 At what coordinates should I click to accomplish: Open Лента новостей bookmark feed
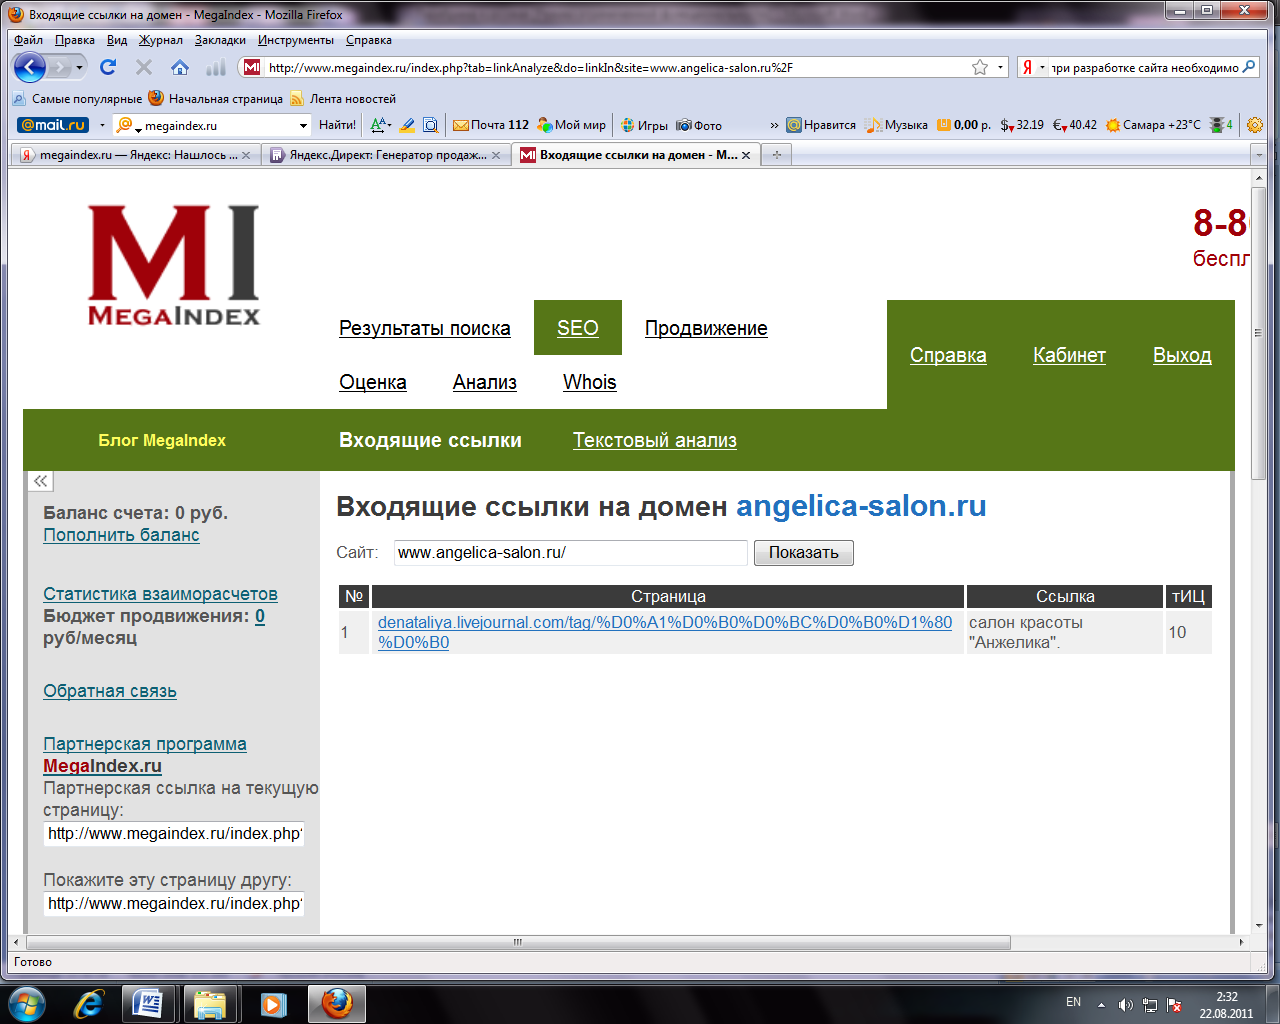pos(343,98)
